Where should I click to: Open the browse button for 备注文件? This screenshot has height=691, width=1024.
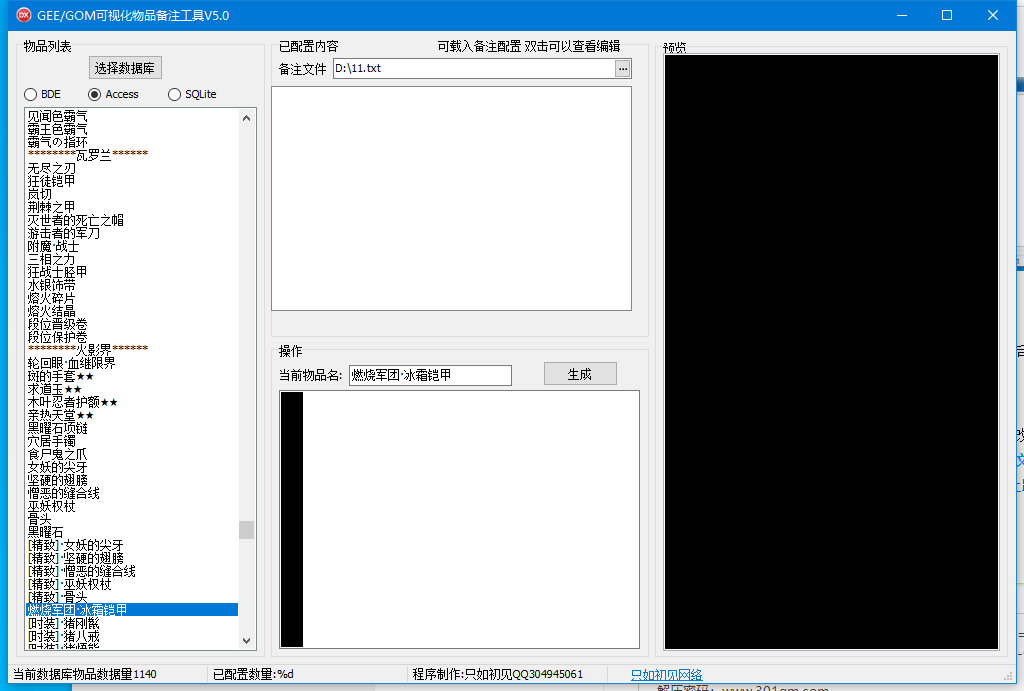622,69
